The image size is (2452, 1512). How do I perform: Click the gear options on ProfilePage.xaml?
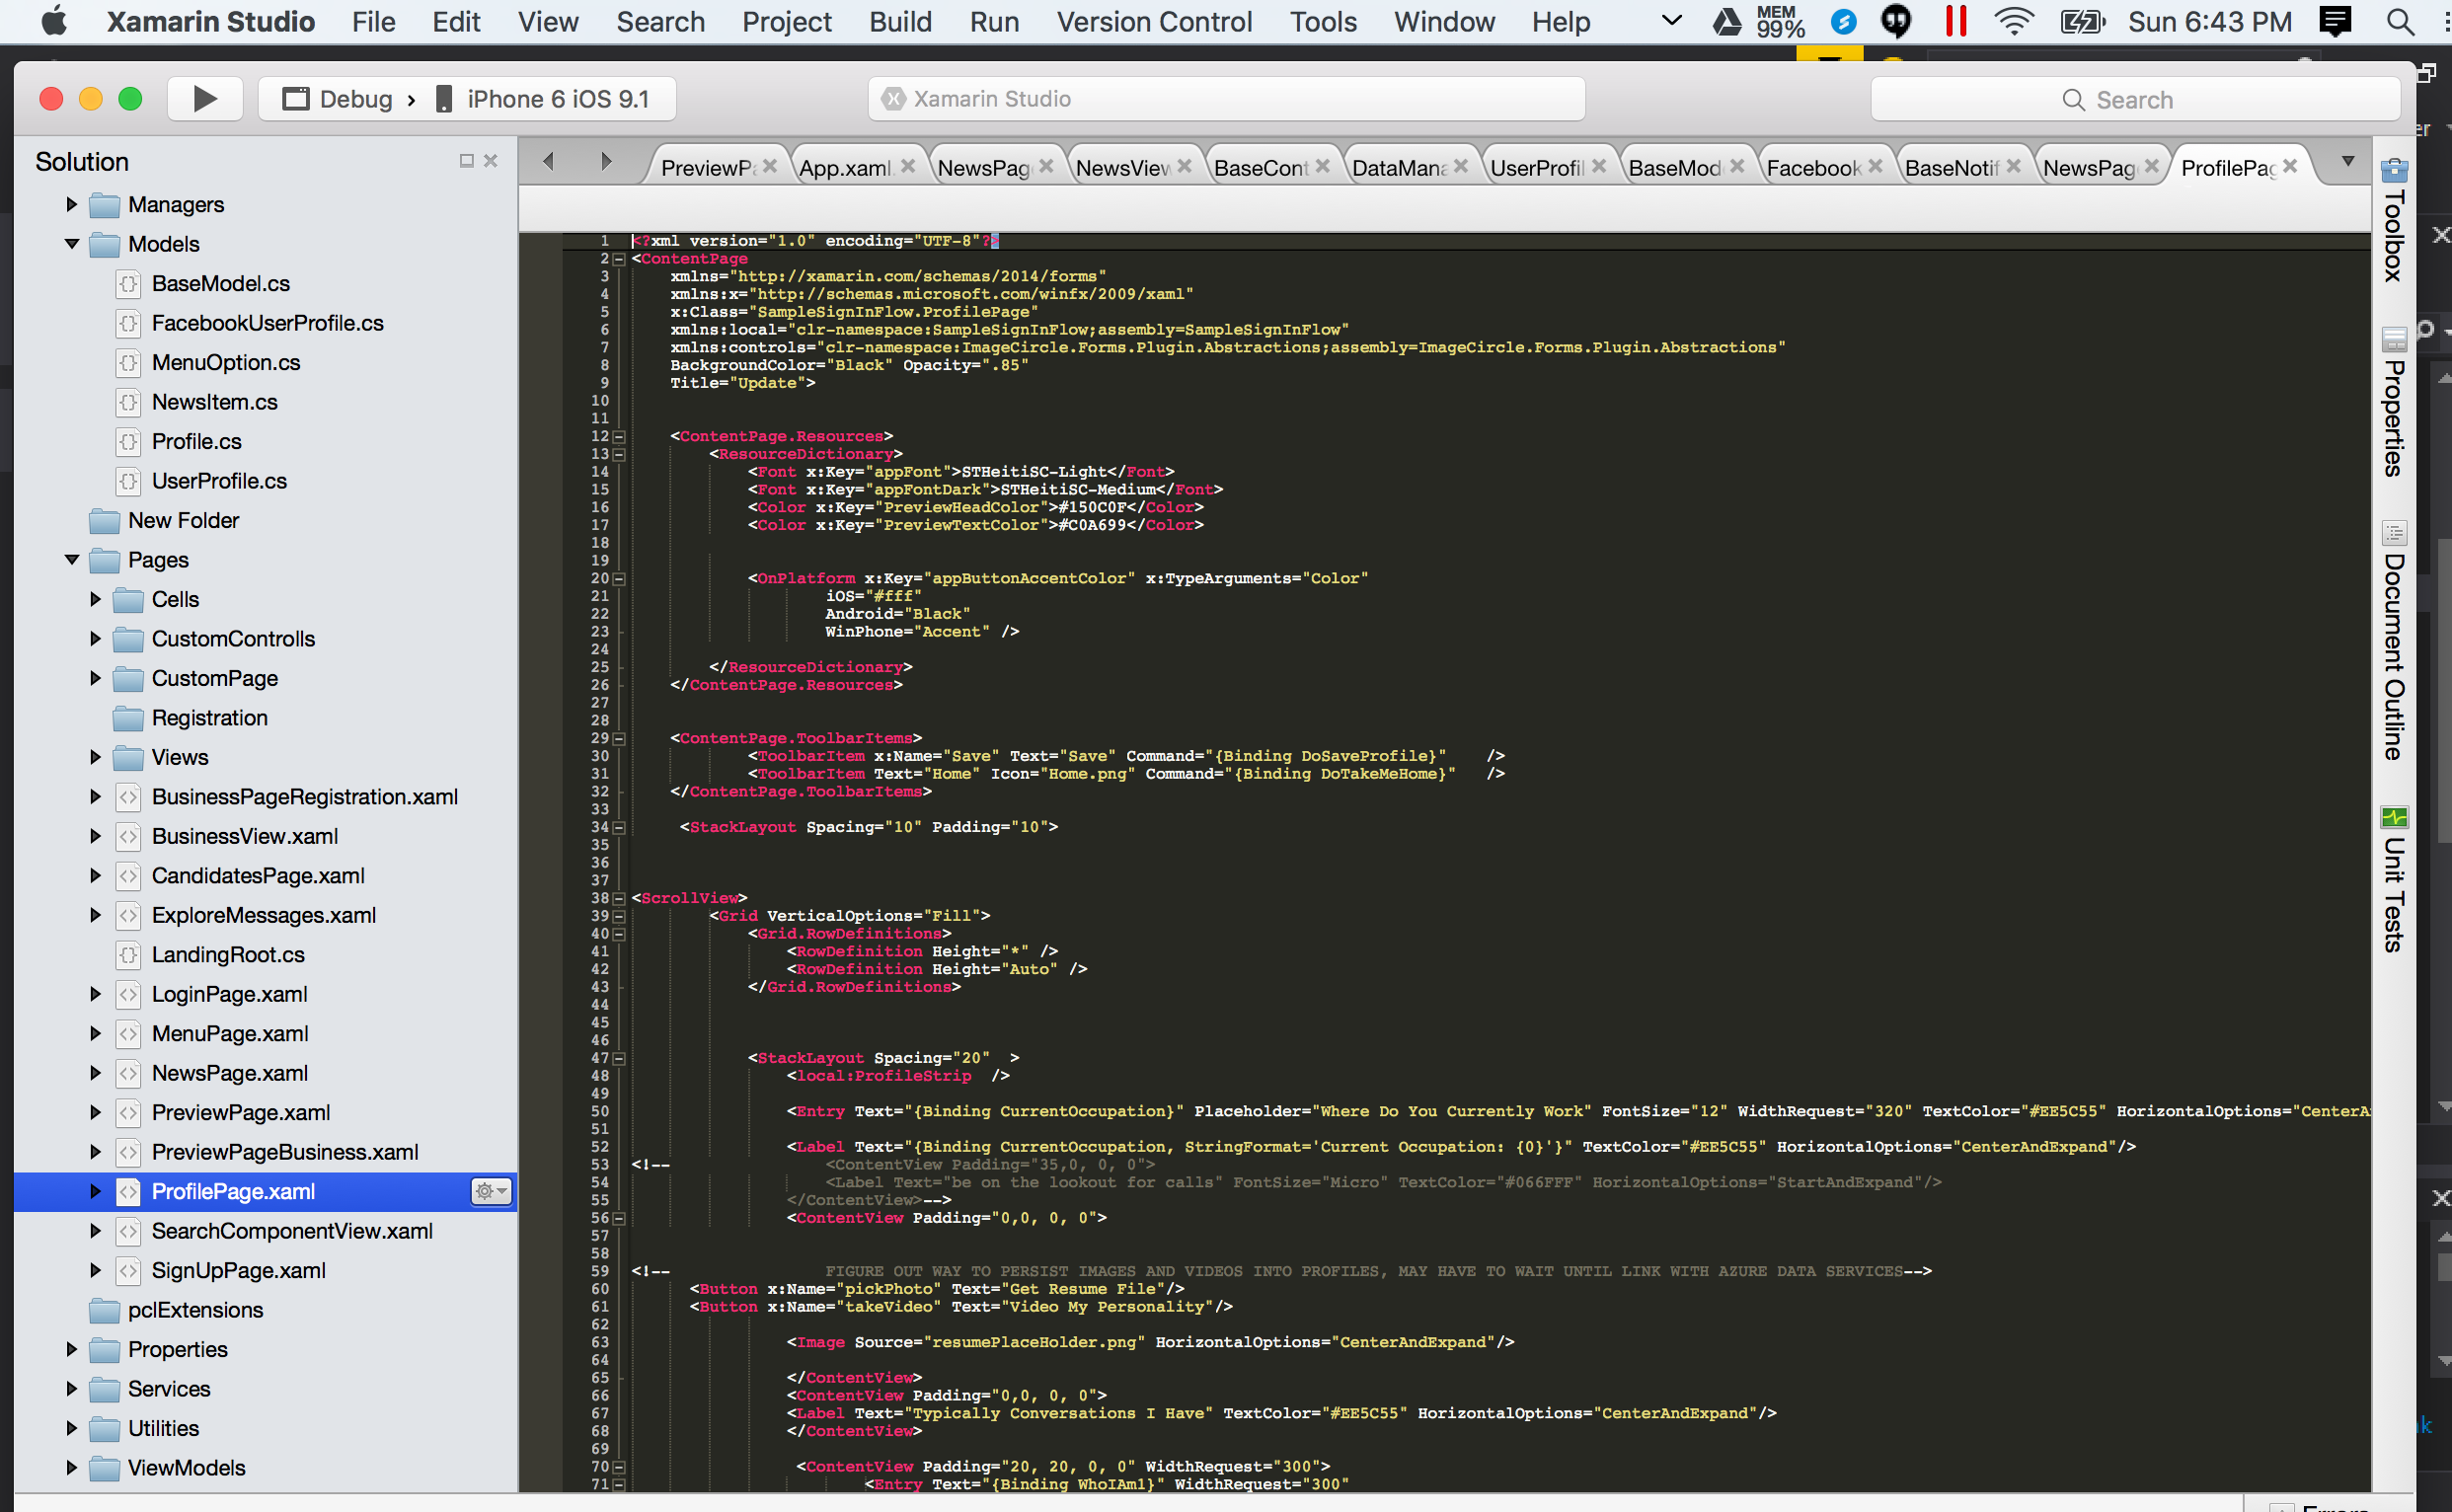click(491, 1191)
